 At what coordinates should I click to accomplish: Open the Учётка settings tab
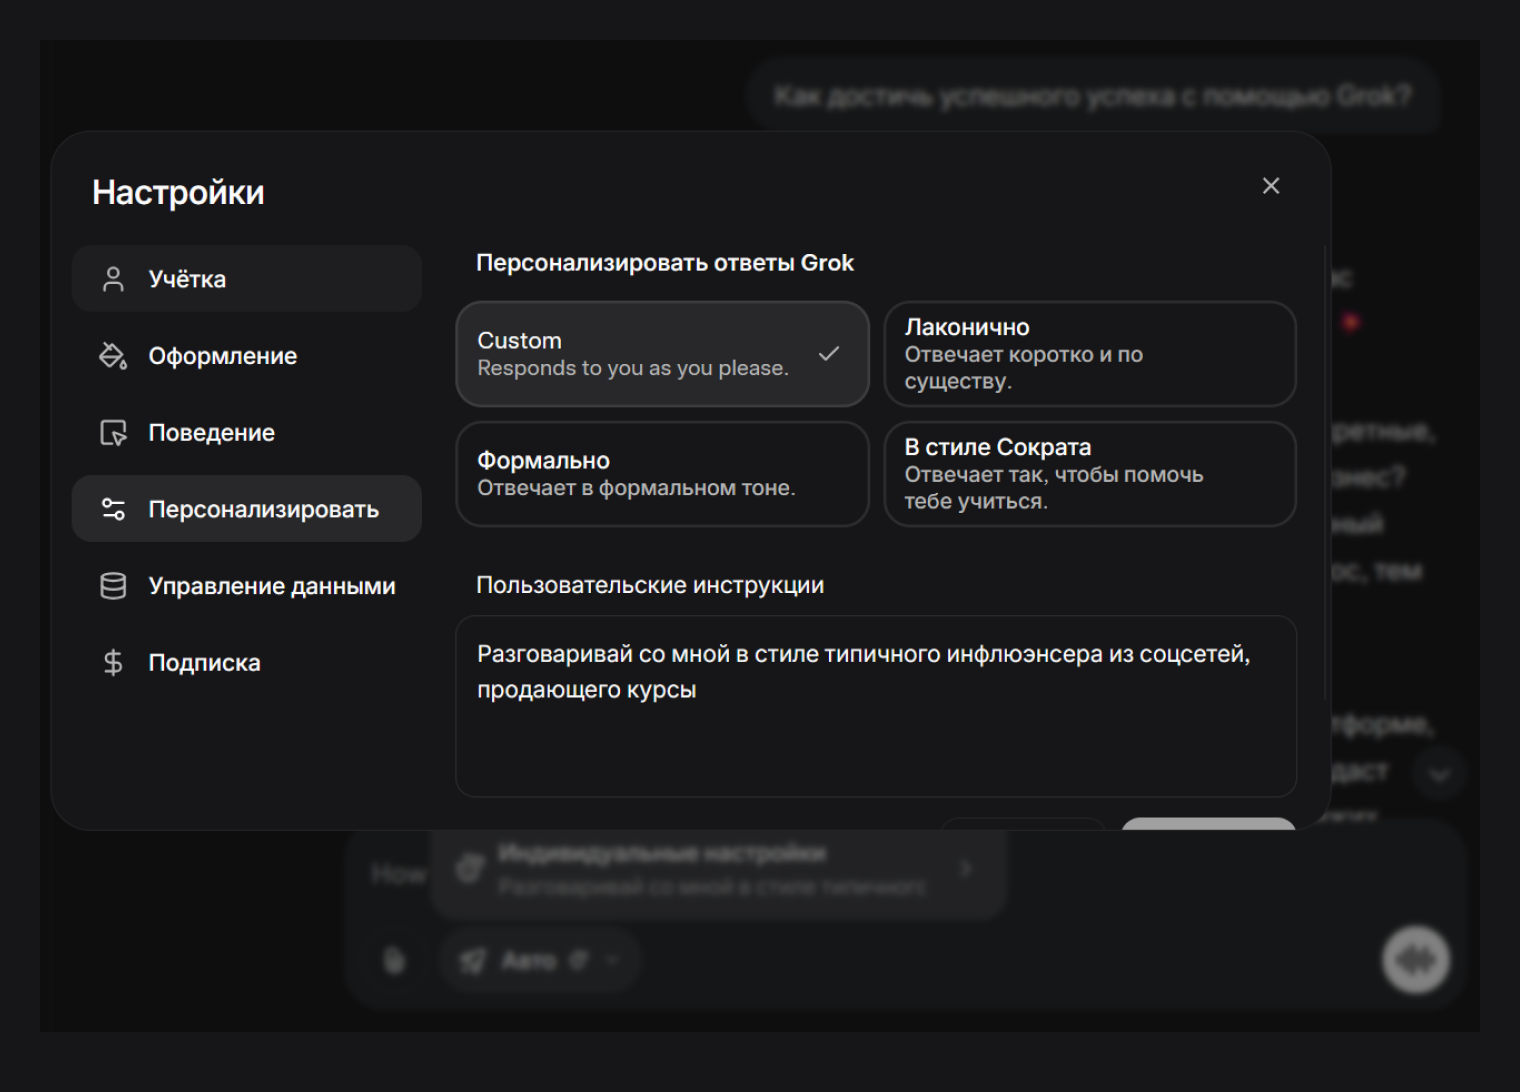click(247, 279)
